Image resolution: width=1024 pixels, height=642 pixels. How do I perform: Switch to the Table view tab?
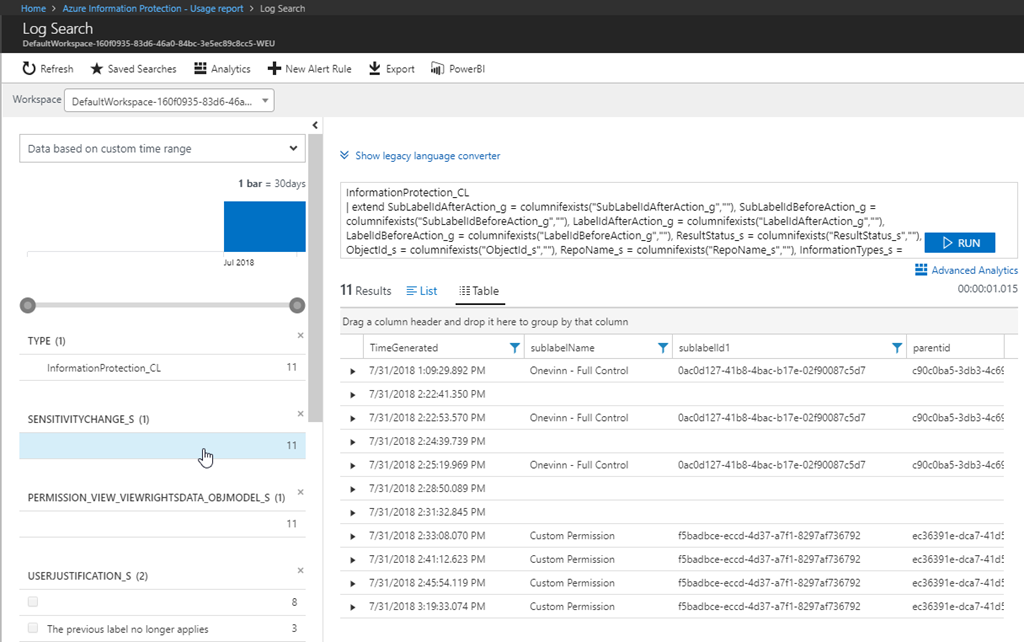coord(479,291)
